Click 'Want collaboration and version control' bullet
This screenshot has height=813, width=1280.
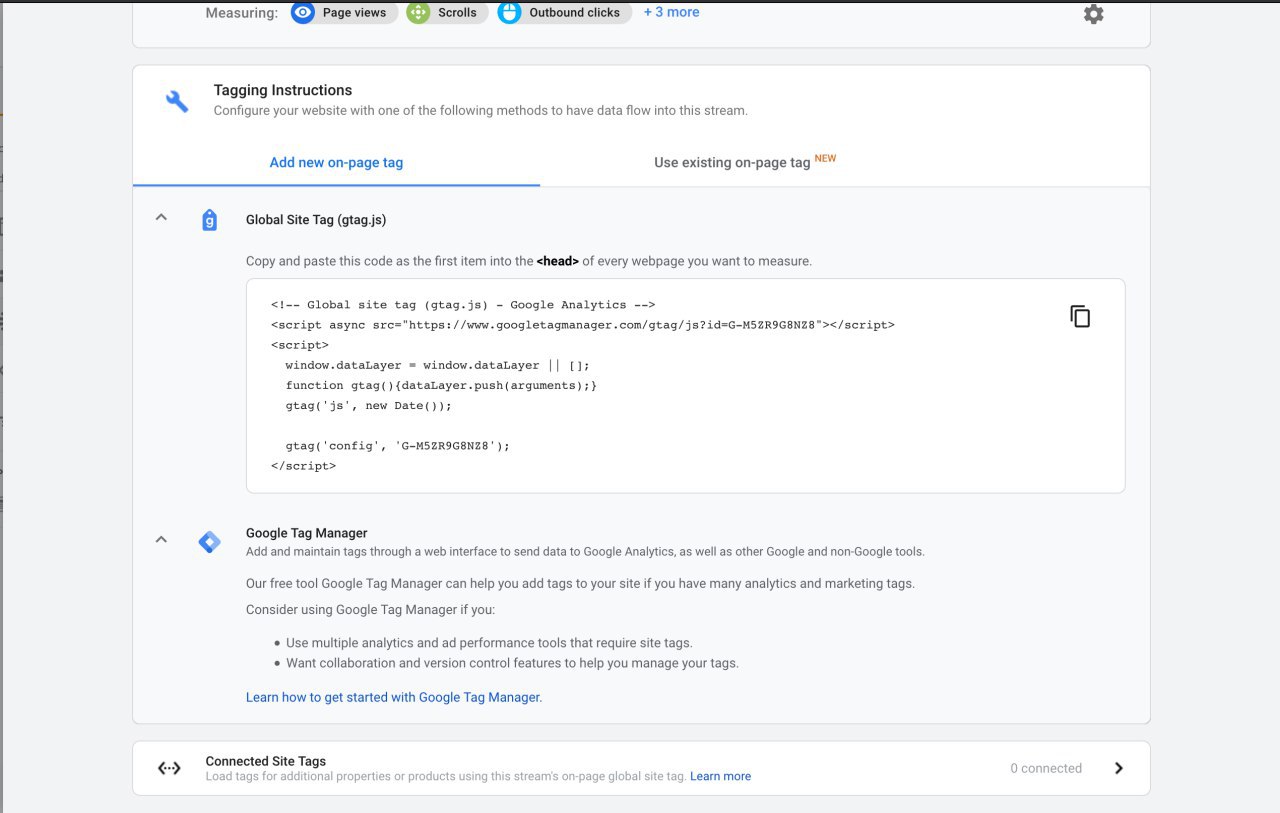[x=512, y=663]
